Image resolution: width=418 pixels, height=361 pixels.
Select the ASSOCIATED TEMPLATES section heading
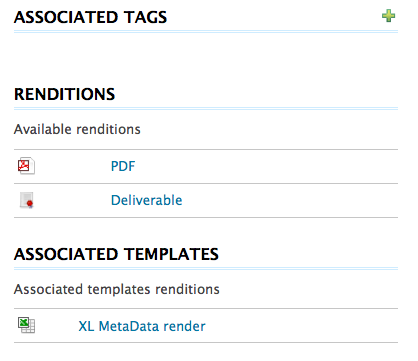(x=116, y=254)
